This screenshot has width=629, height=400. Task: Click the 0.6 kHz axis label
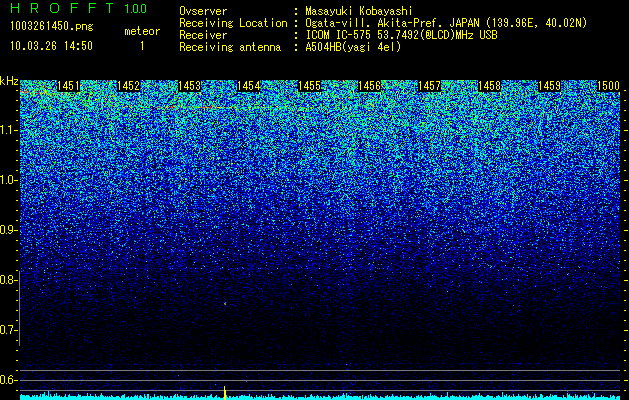(x=9, y=380)
